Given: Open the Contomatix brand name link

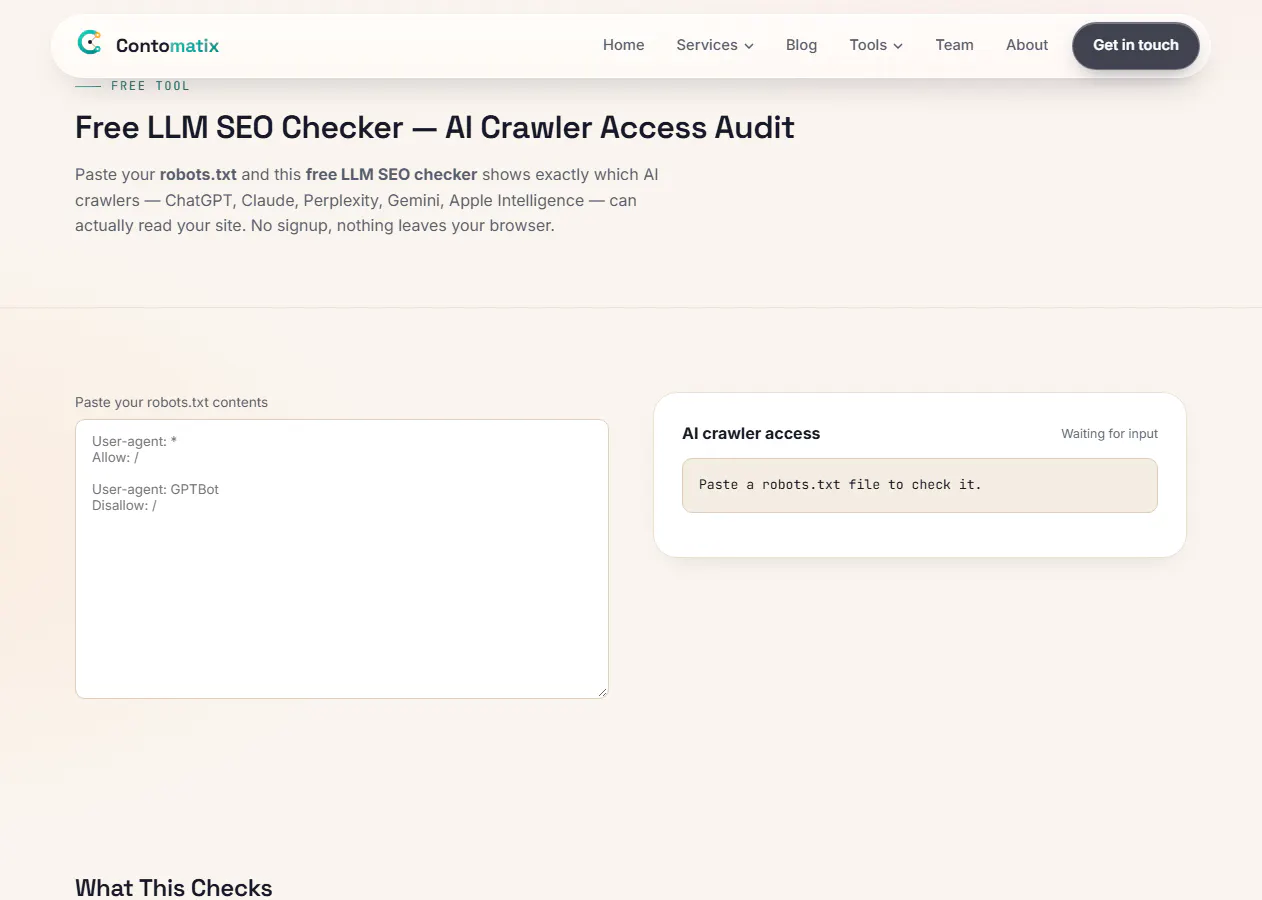Looking at the screenshot, I should [x=167, y=45].
